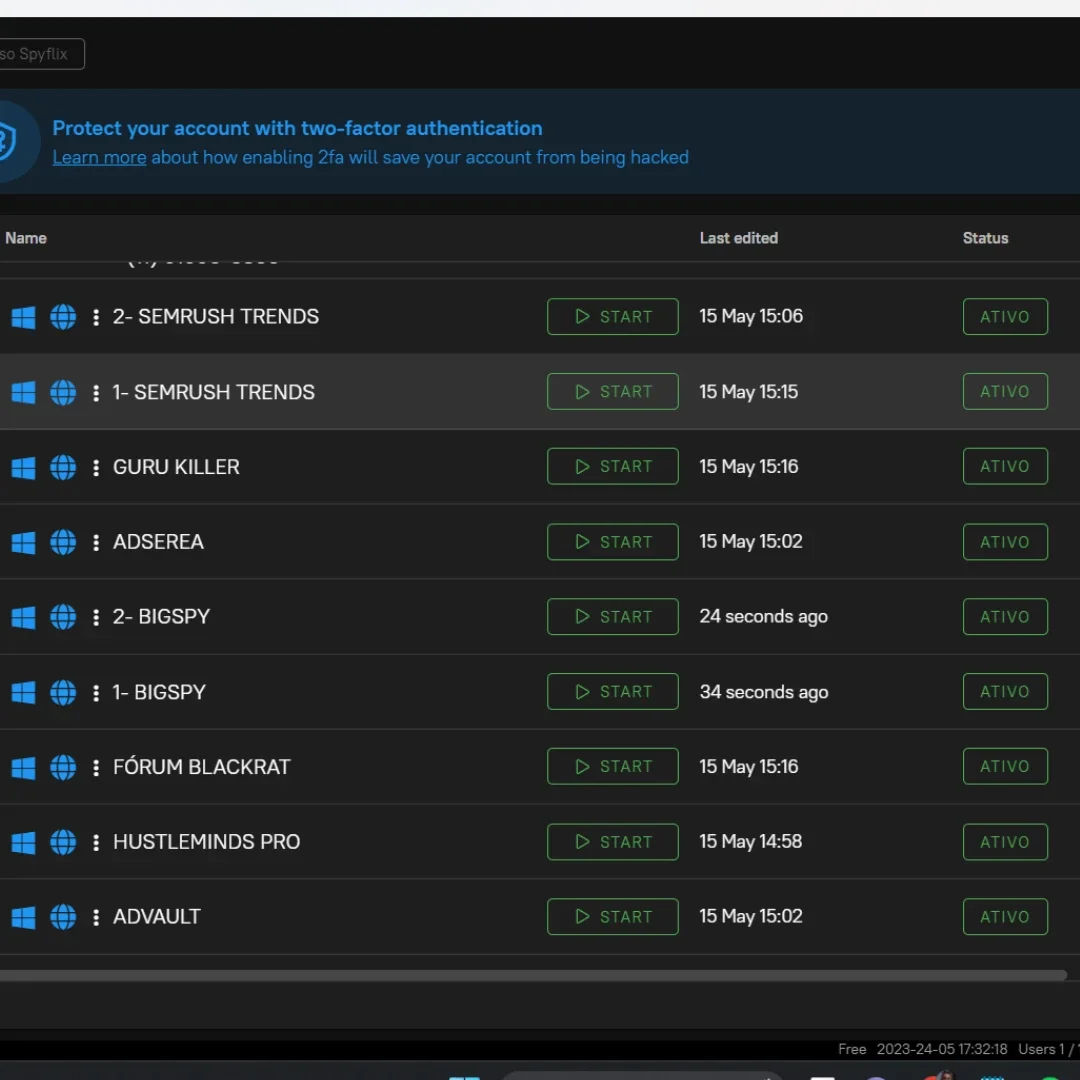Start the 2- BIGSPY profile
This screenshot has height=1080, width=1080.
[x=612, y=617]
